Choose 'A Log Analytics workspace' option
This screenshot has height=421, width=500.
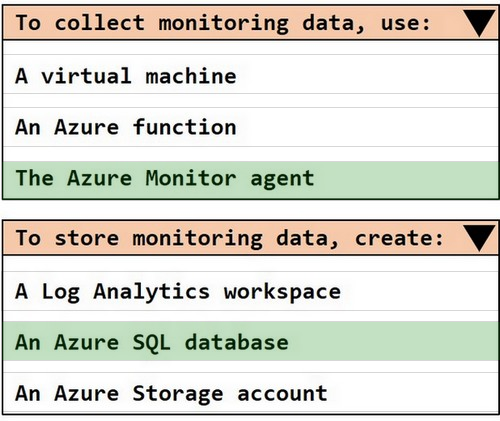(x=251, y=291)
